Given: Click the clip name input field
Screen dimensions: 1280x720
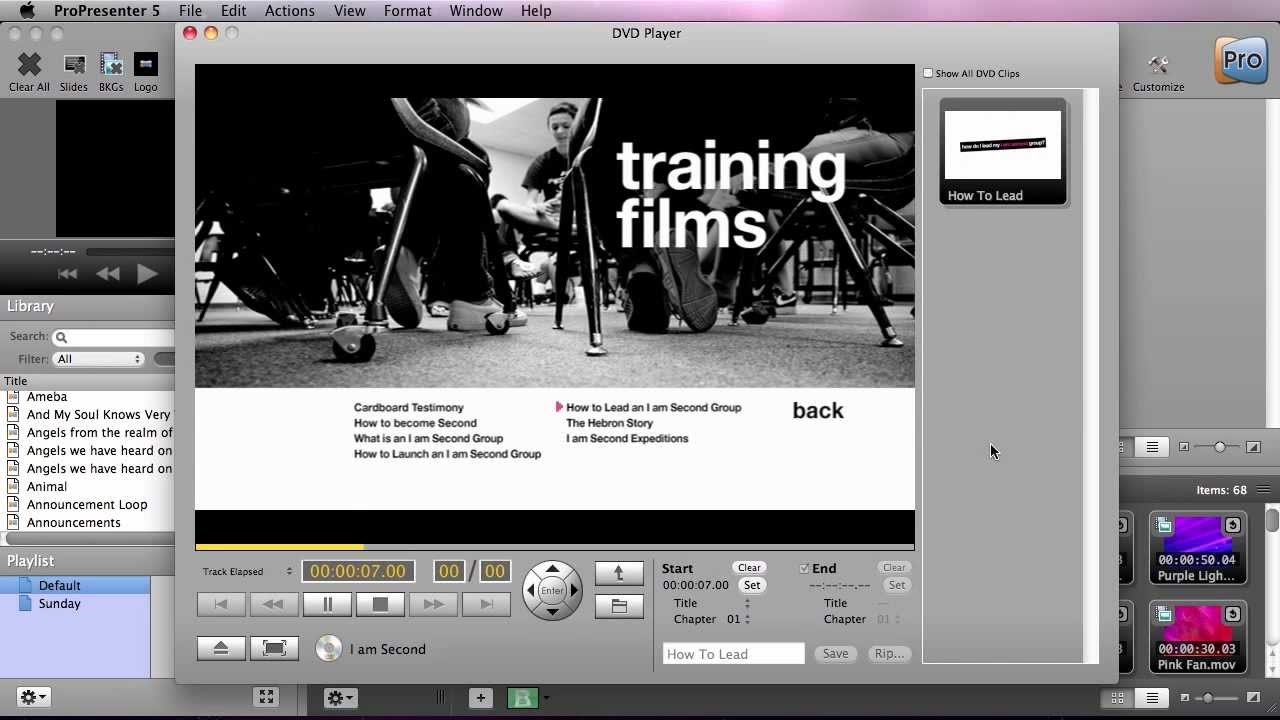Looking at the screenshot, I should tap(733, 654).
